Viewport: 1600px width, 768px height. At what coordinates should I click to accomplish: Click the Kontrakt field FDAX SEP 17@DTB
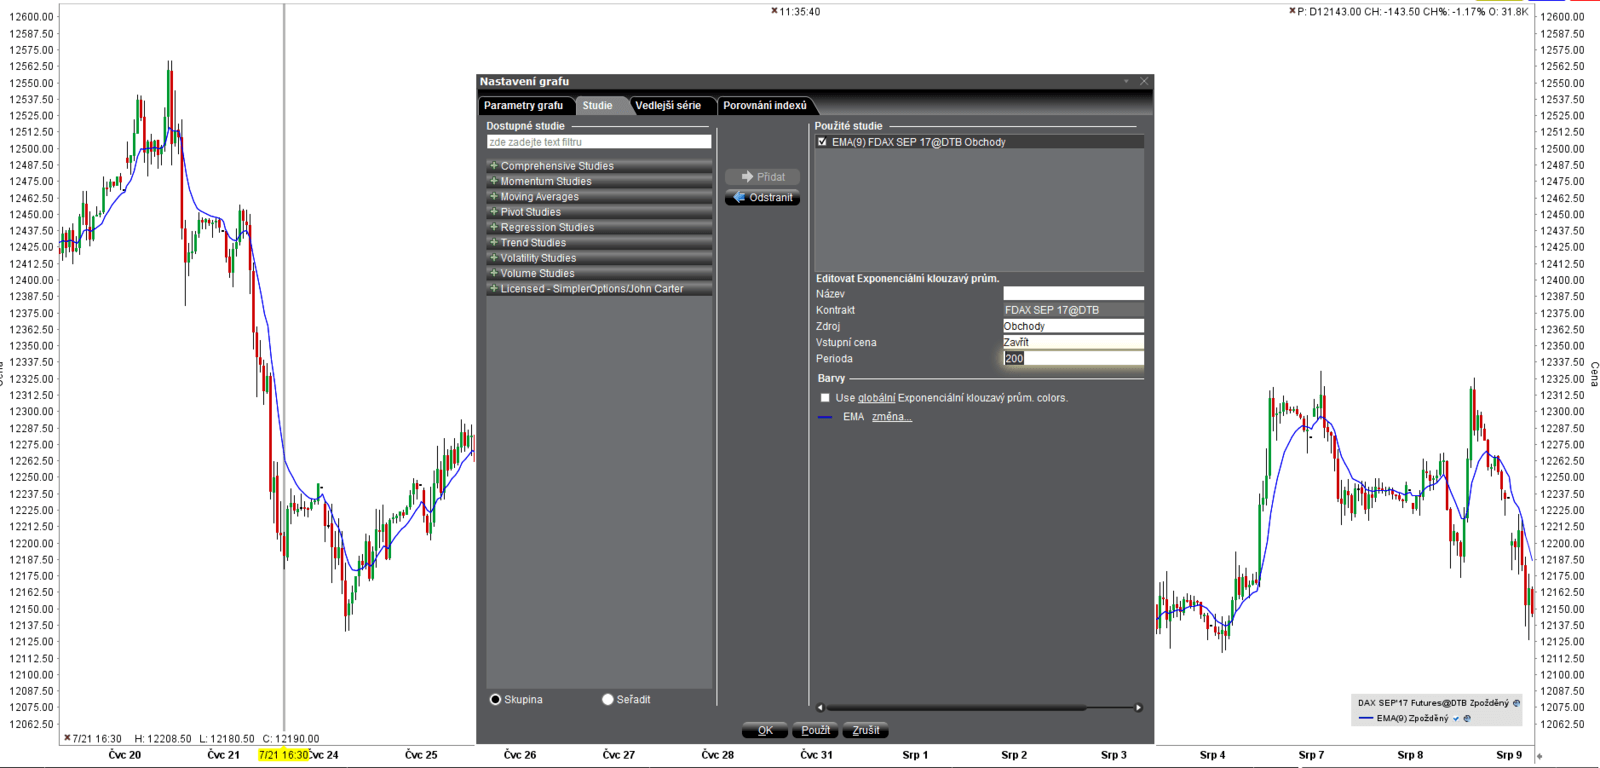point(1073,310)
